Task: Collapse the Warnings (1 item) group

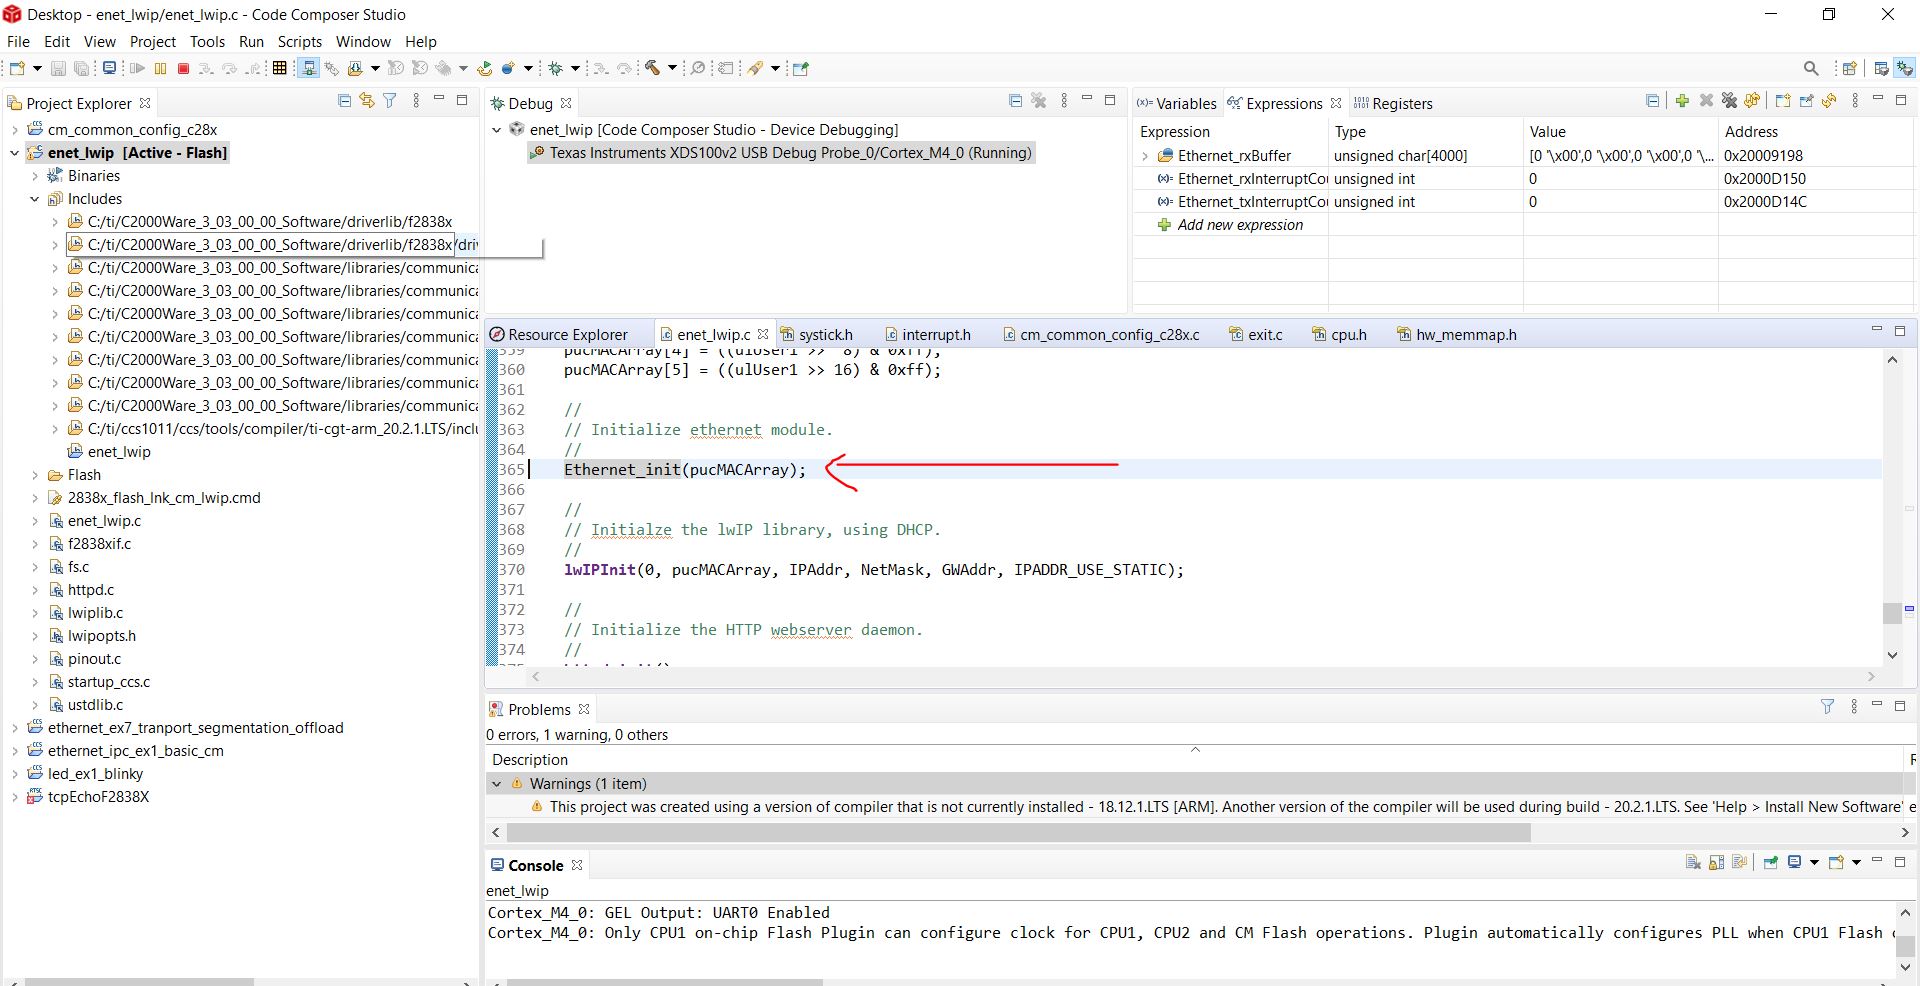Action: pyautogui.click(x=496, y=784)
